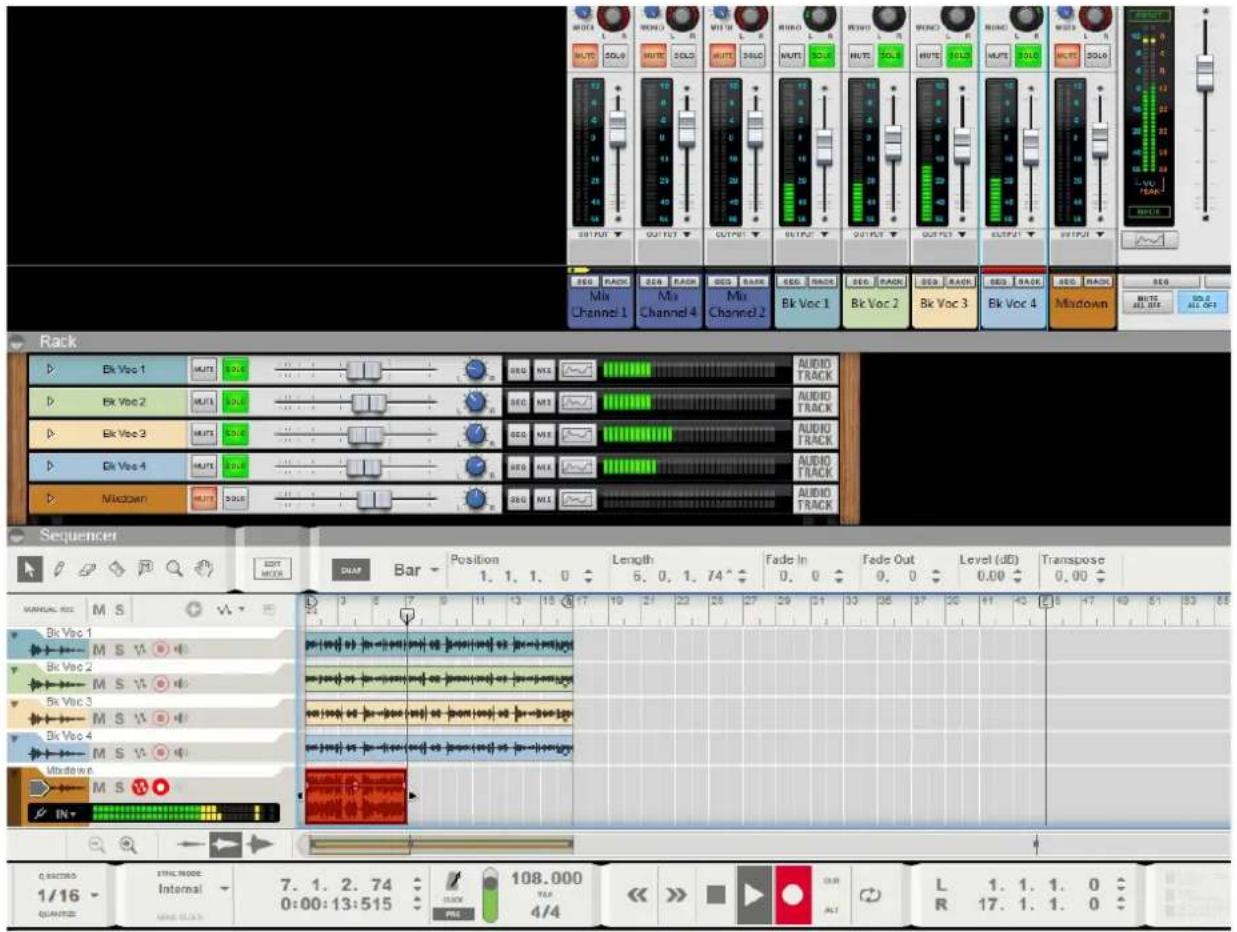Open the 1/16 quantize dropdown
1237x932 pixels.
click(69, 894)
